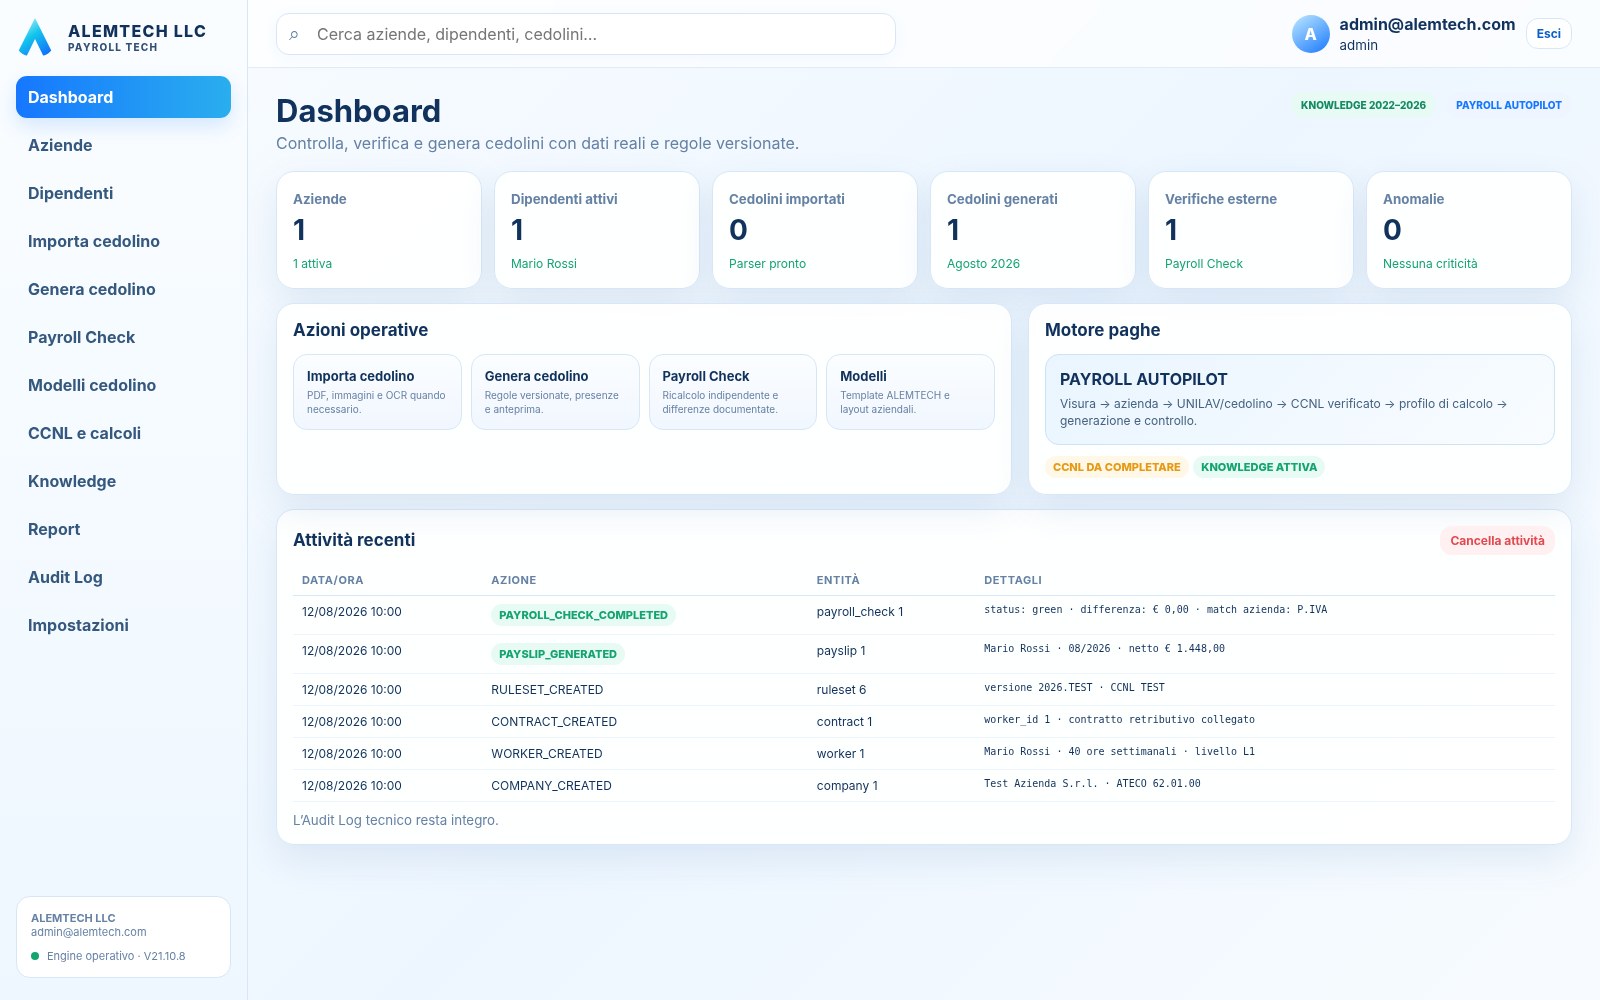1600x1000 pixels.
Task: Open the Dipendenti attivi stat card
Action: pyautogui.click(x=597, y=230)
